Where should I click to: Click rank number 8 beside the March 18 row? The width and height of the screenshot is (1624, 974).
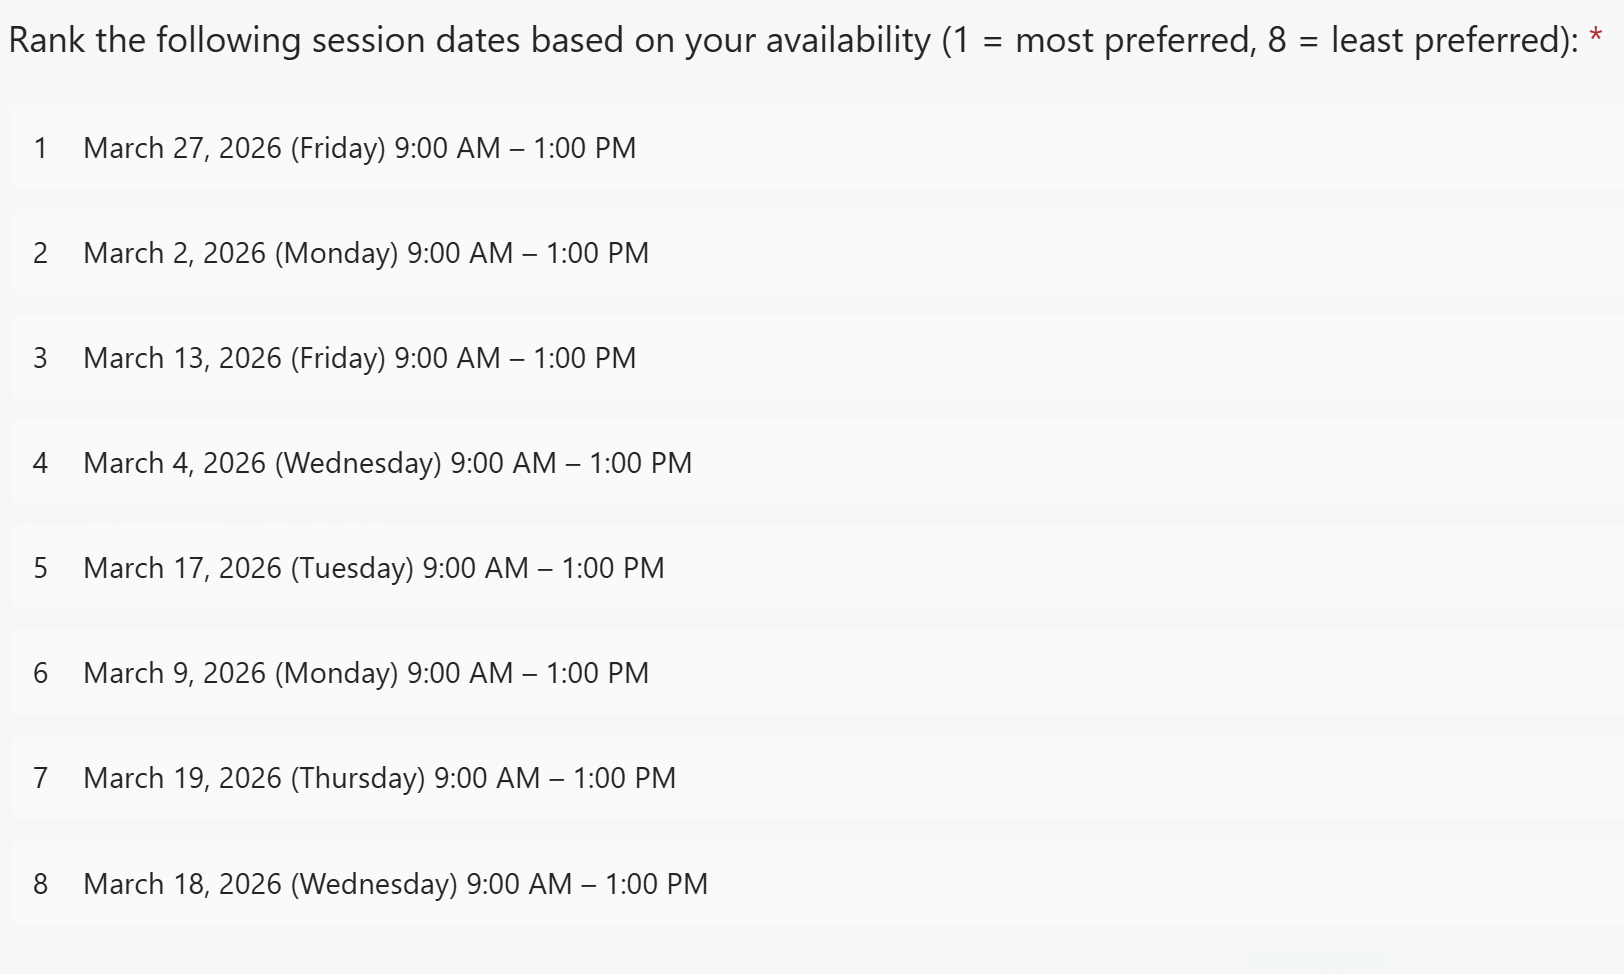[40, 884]
